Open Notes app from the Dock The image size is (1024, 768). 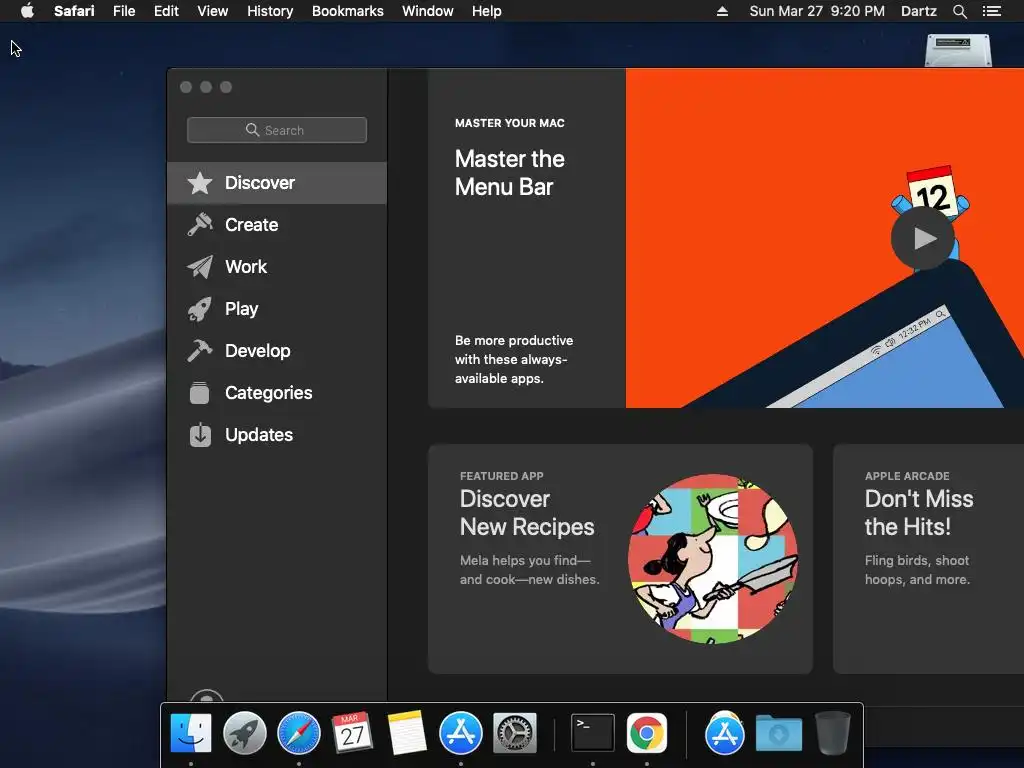click(x=407, y=733)
